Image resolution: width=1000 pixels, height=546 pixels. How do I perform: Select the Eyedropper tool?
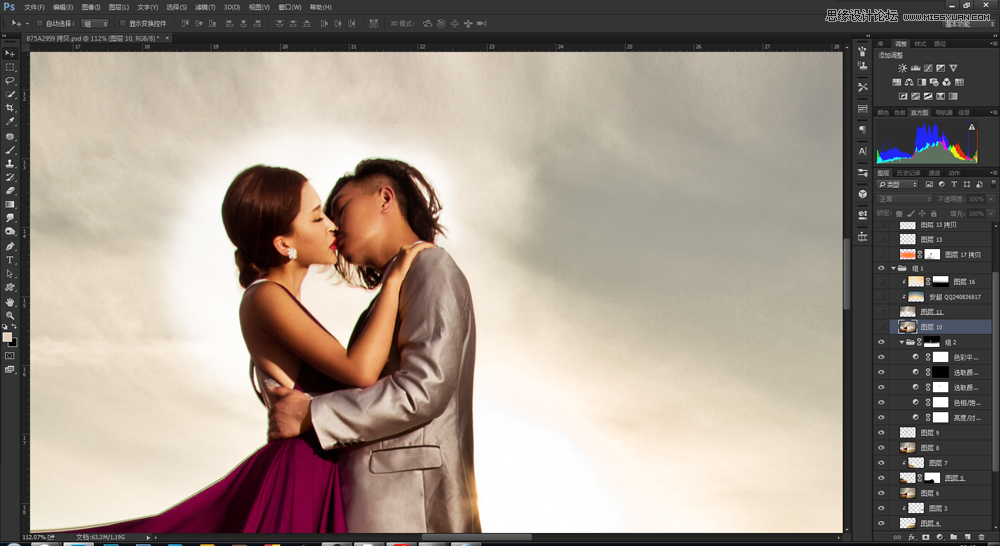[10, 122]
